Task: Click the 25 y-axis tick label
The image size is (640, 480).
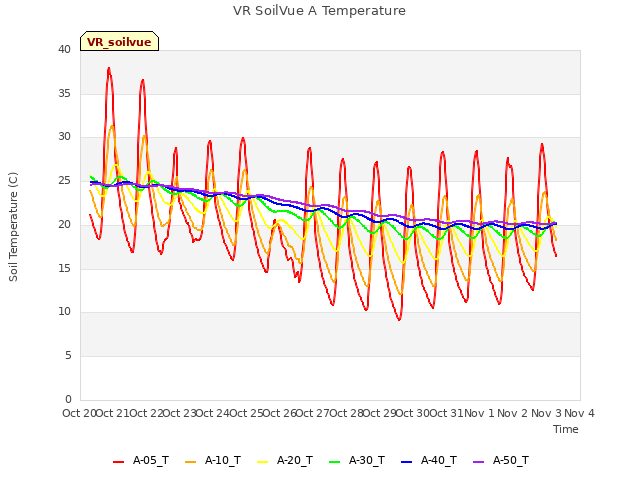Action: [x=64, y=180]
